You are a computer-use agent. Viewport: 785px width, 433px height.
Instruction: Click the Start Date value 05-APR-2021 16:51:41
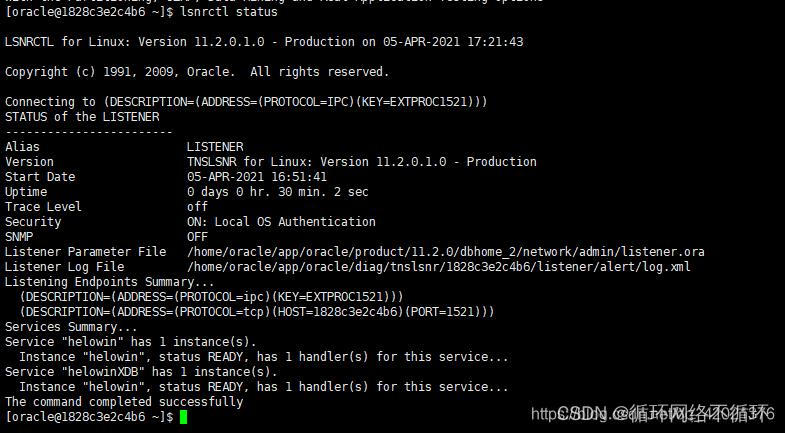[x=257, y=177]
